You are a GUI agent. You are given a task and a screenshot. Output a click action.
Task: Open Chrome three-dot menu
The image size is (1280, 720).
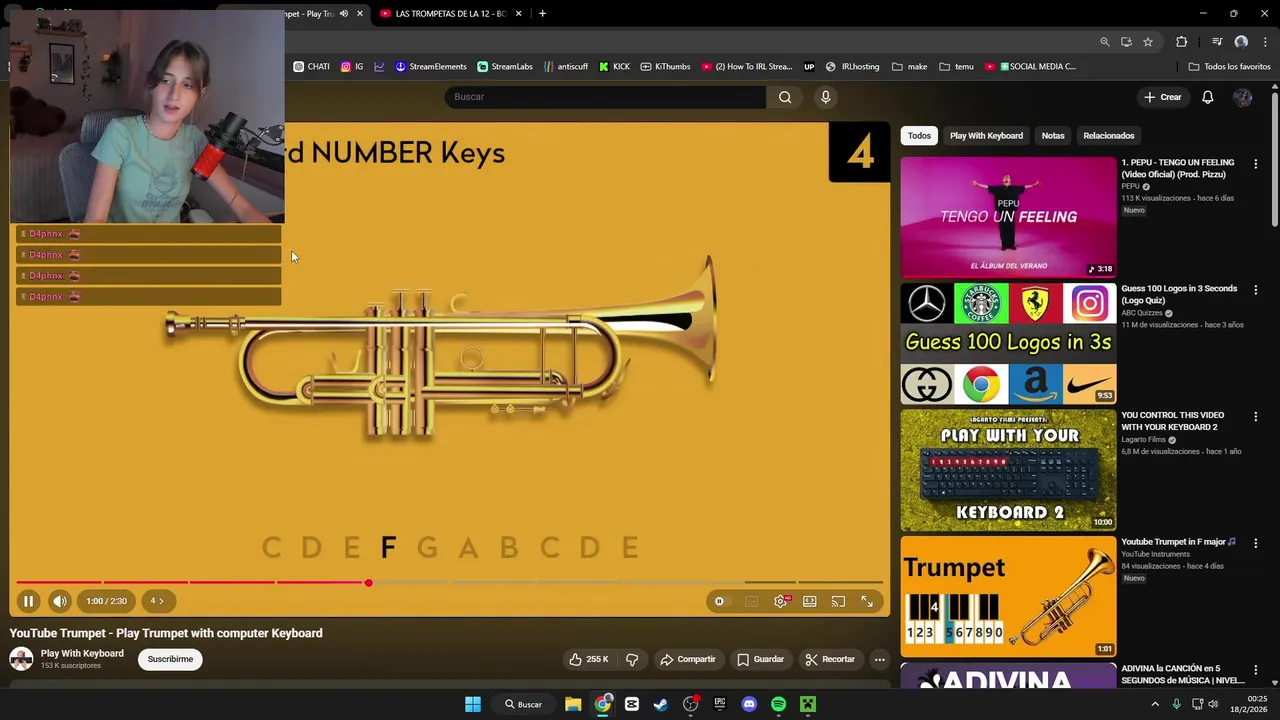pos(1265,42)
